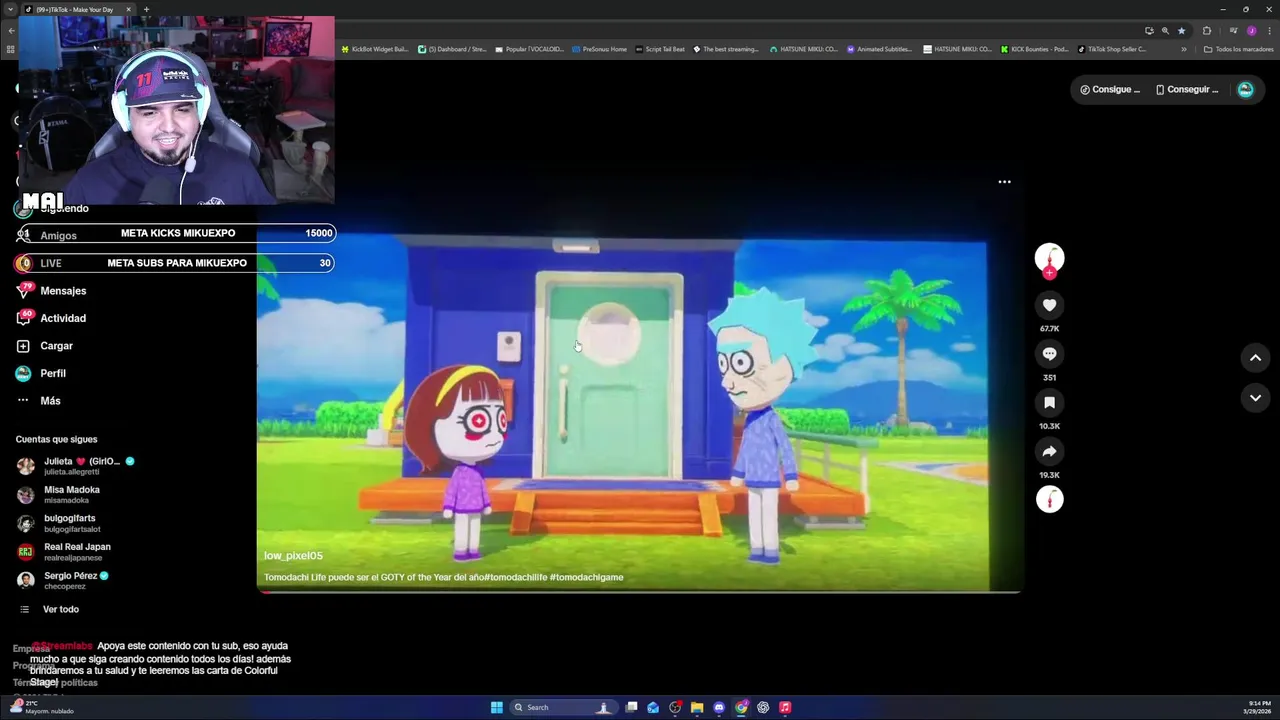Open the followed account Real Real Japan
Image resolution: width=1280 pixels, height=720 pixels.
point(64,552)
